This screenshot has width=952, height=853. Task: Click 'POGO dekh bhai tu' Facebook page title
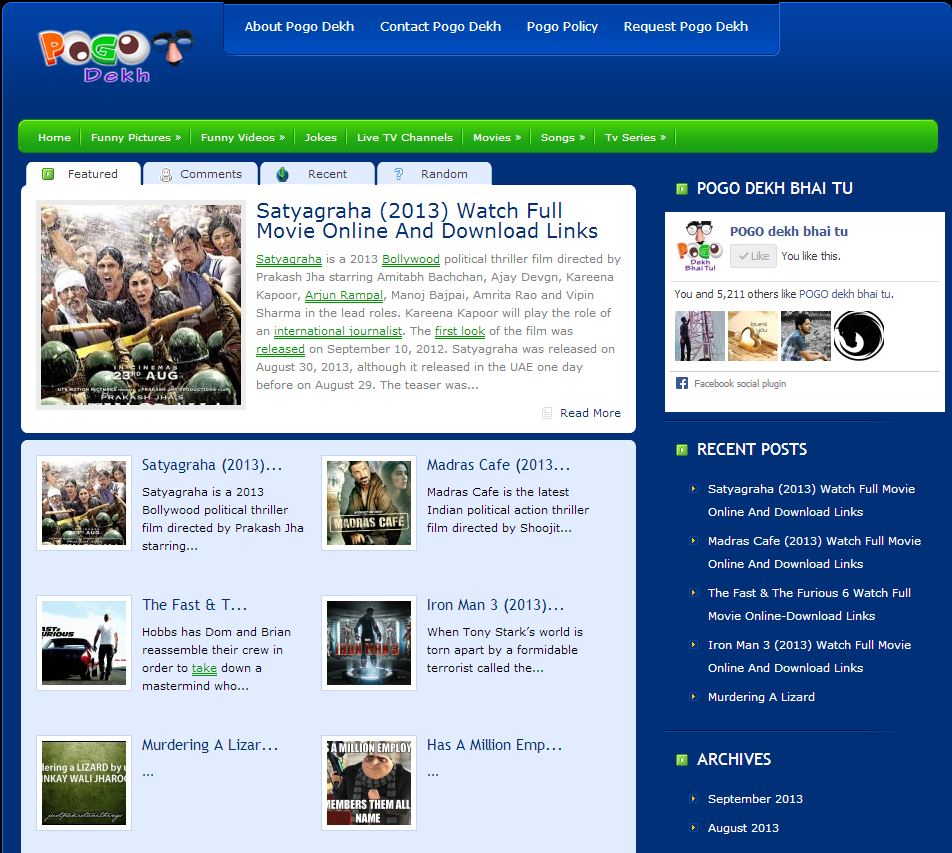click(789, 231)
